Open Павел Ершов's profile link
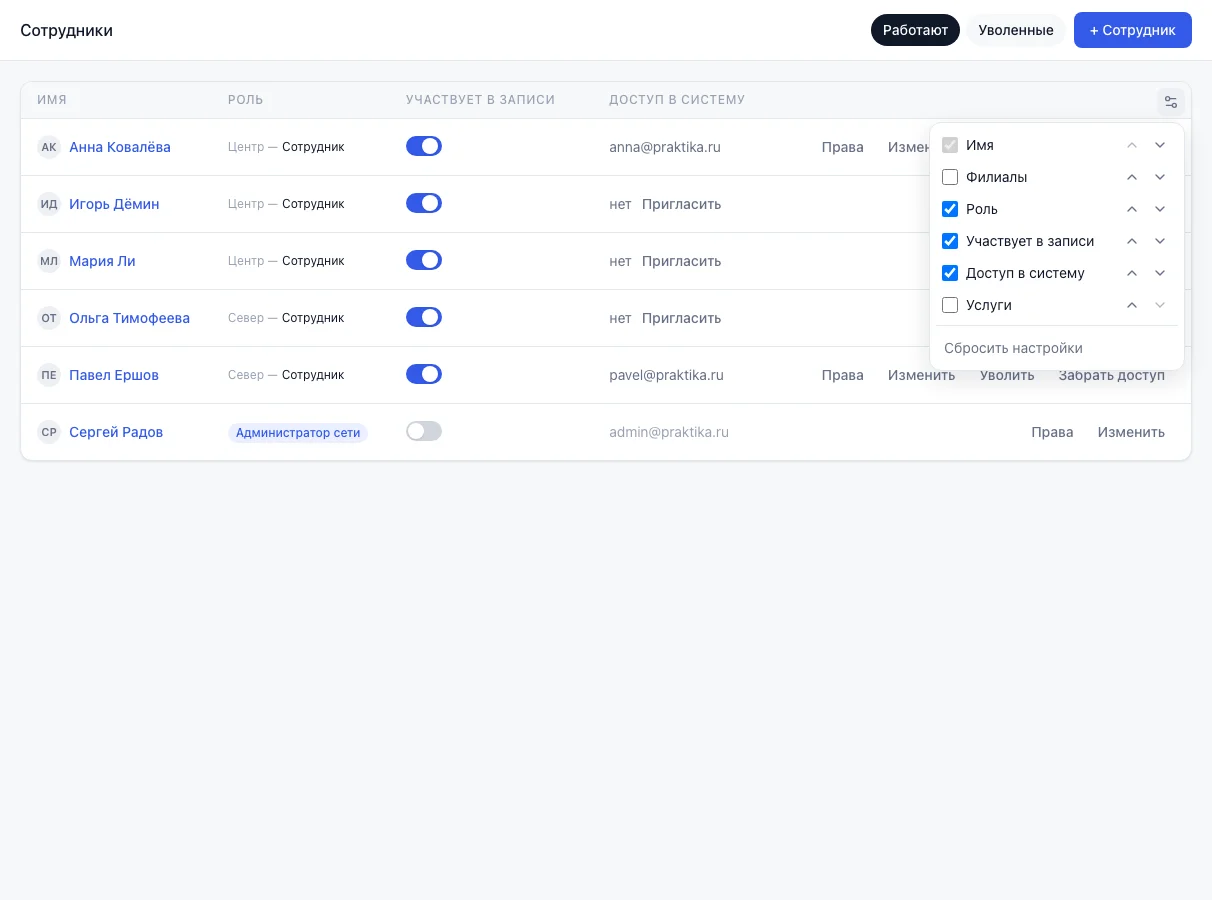The width and height of the screenshot is (1212, 900). (x=114, y=375)
